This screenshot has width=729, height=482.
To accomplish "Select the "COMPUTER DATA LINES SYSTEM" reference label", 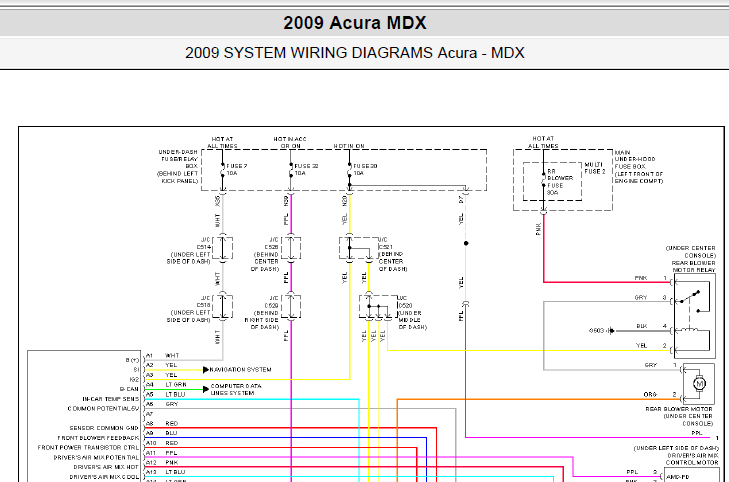I will (x=236, y=390).
